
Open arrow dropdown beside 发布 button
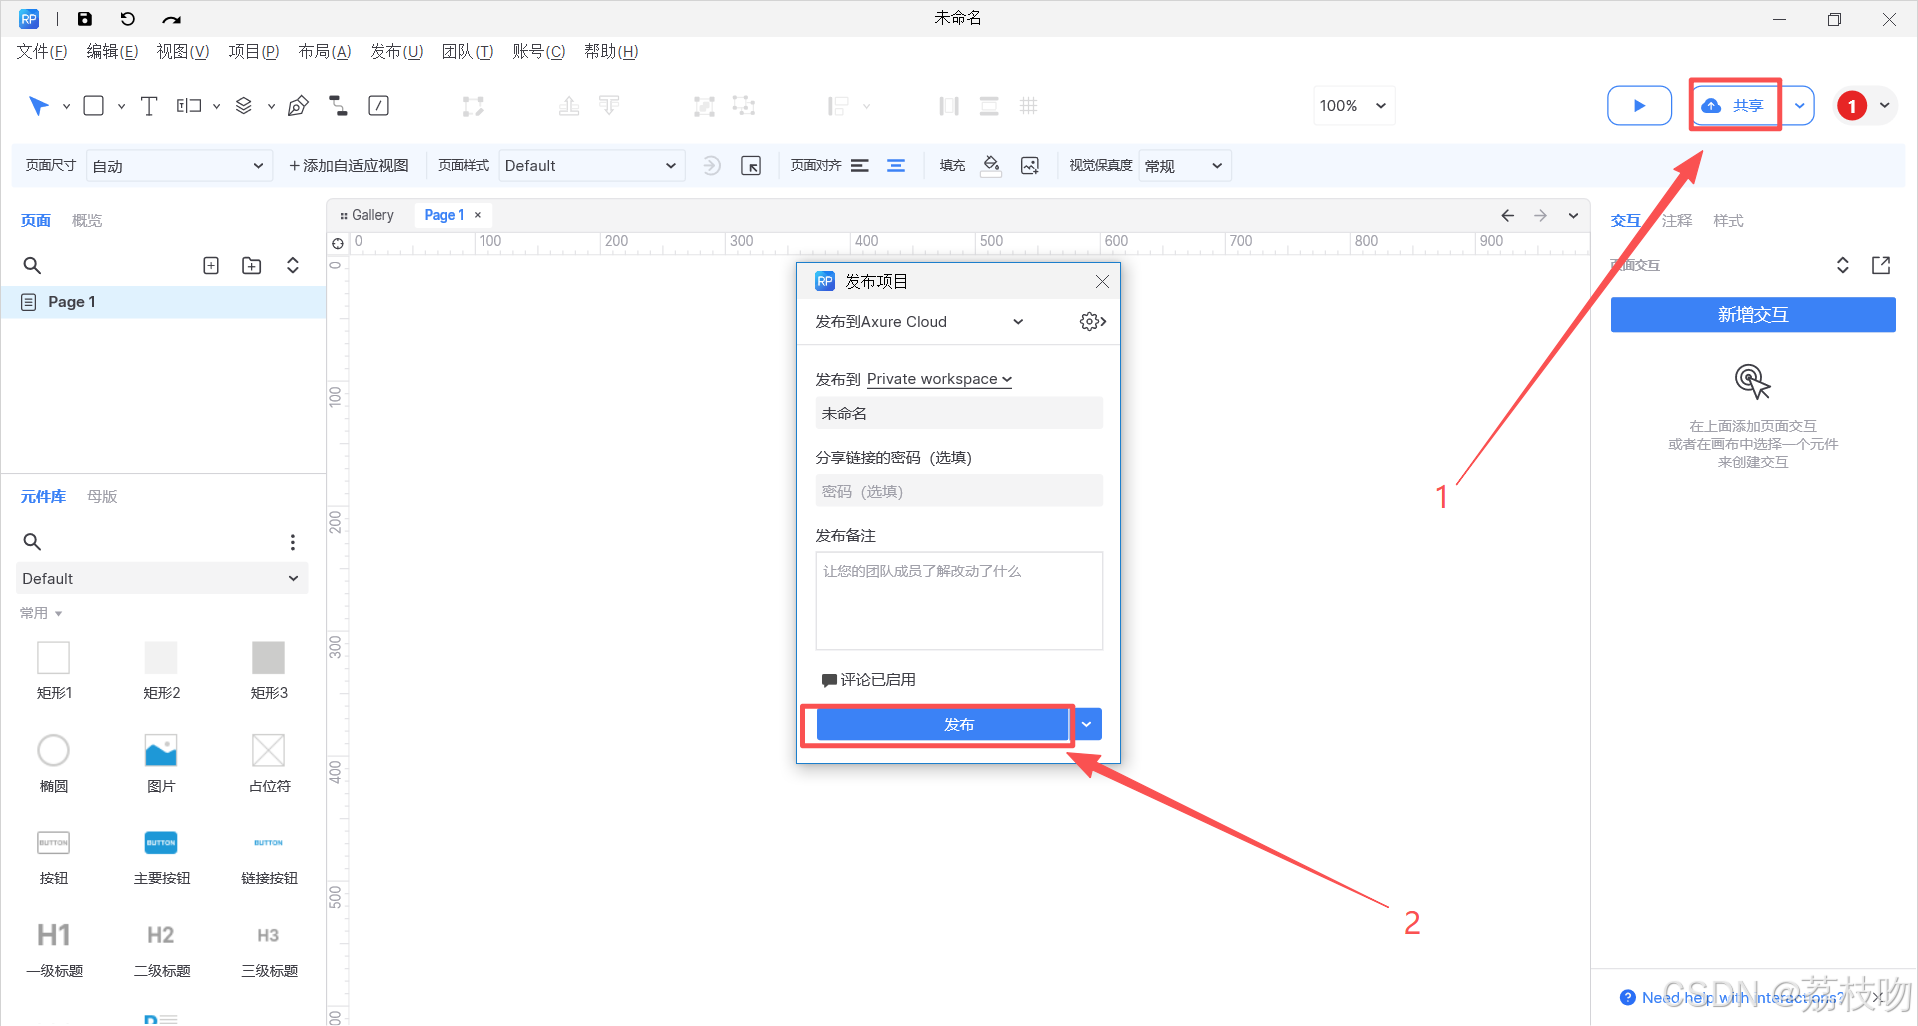(1086, 724)
